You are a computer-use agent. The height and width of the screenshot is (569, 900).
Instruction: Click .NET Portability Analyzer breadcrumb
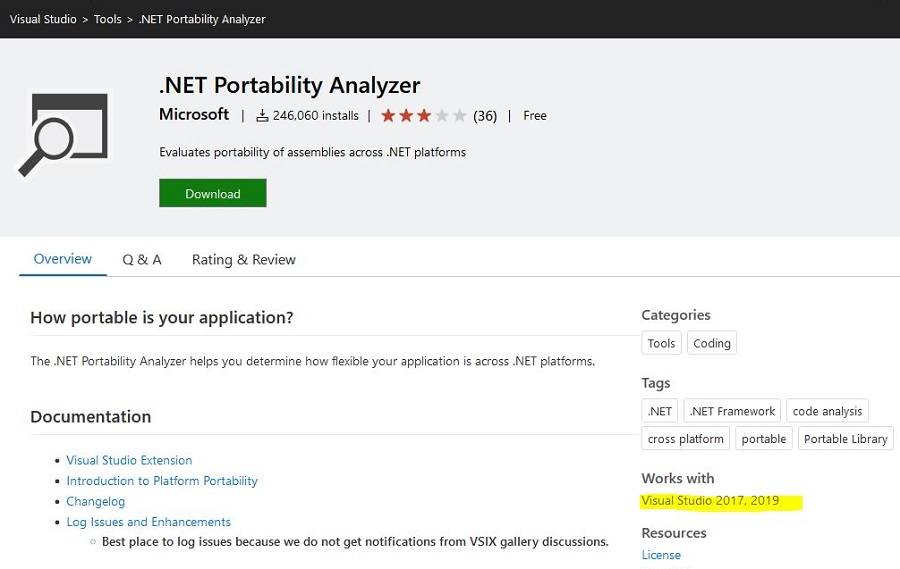click(202, 19)
